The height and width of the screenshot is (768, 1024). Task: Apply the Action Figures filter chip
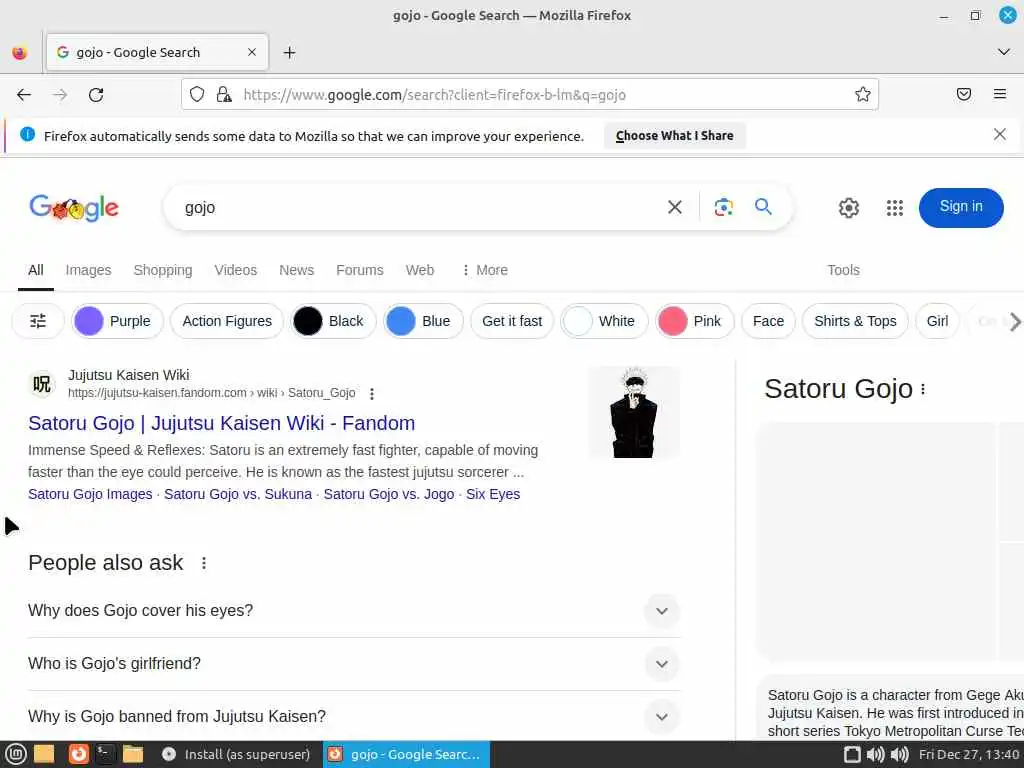pos(227,321)
